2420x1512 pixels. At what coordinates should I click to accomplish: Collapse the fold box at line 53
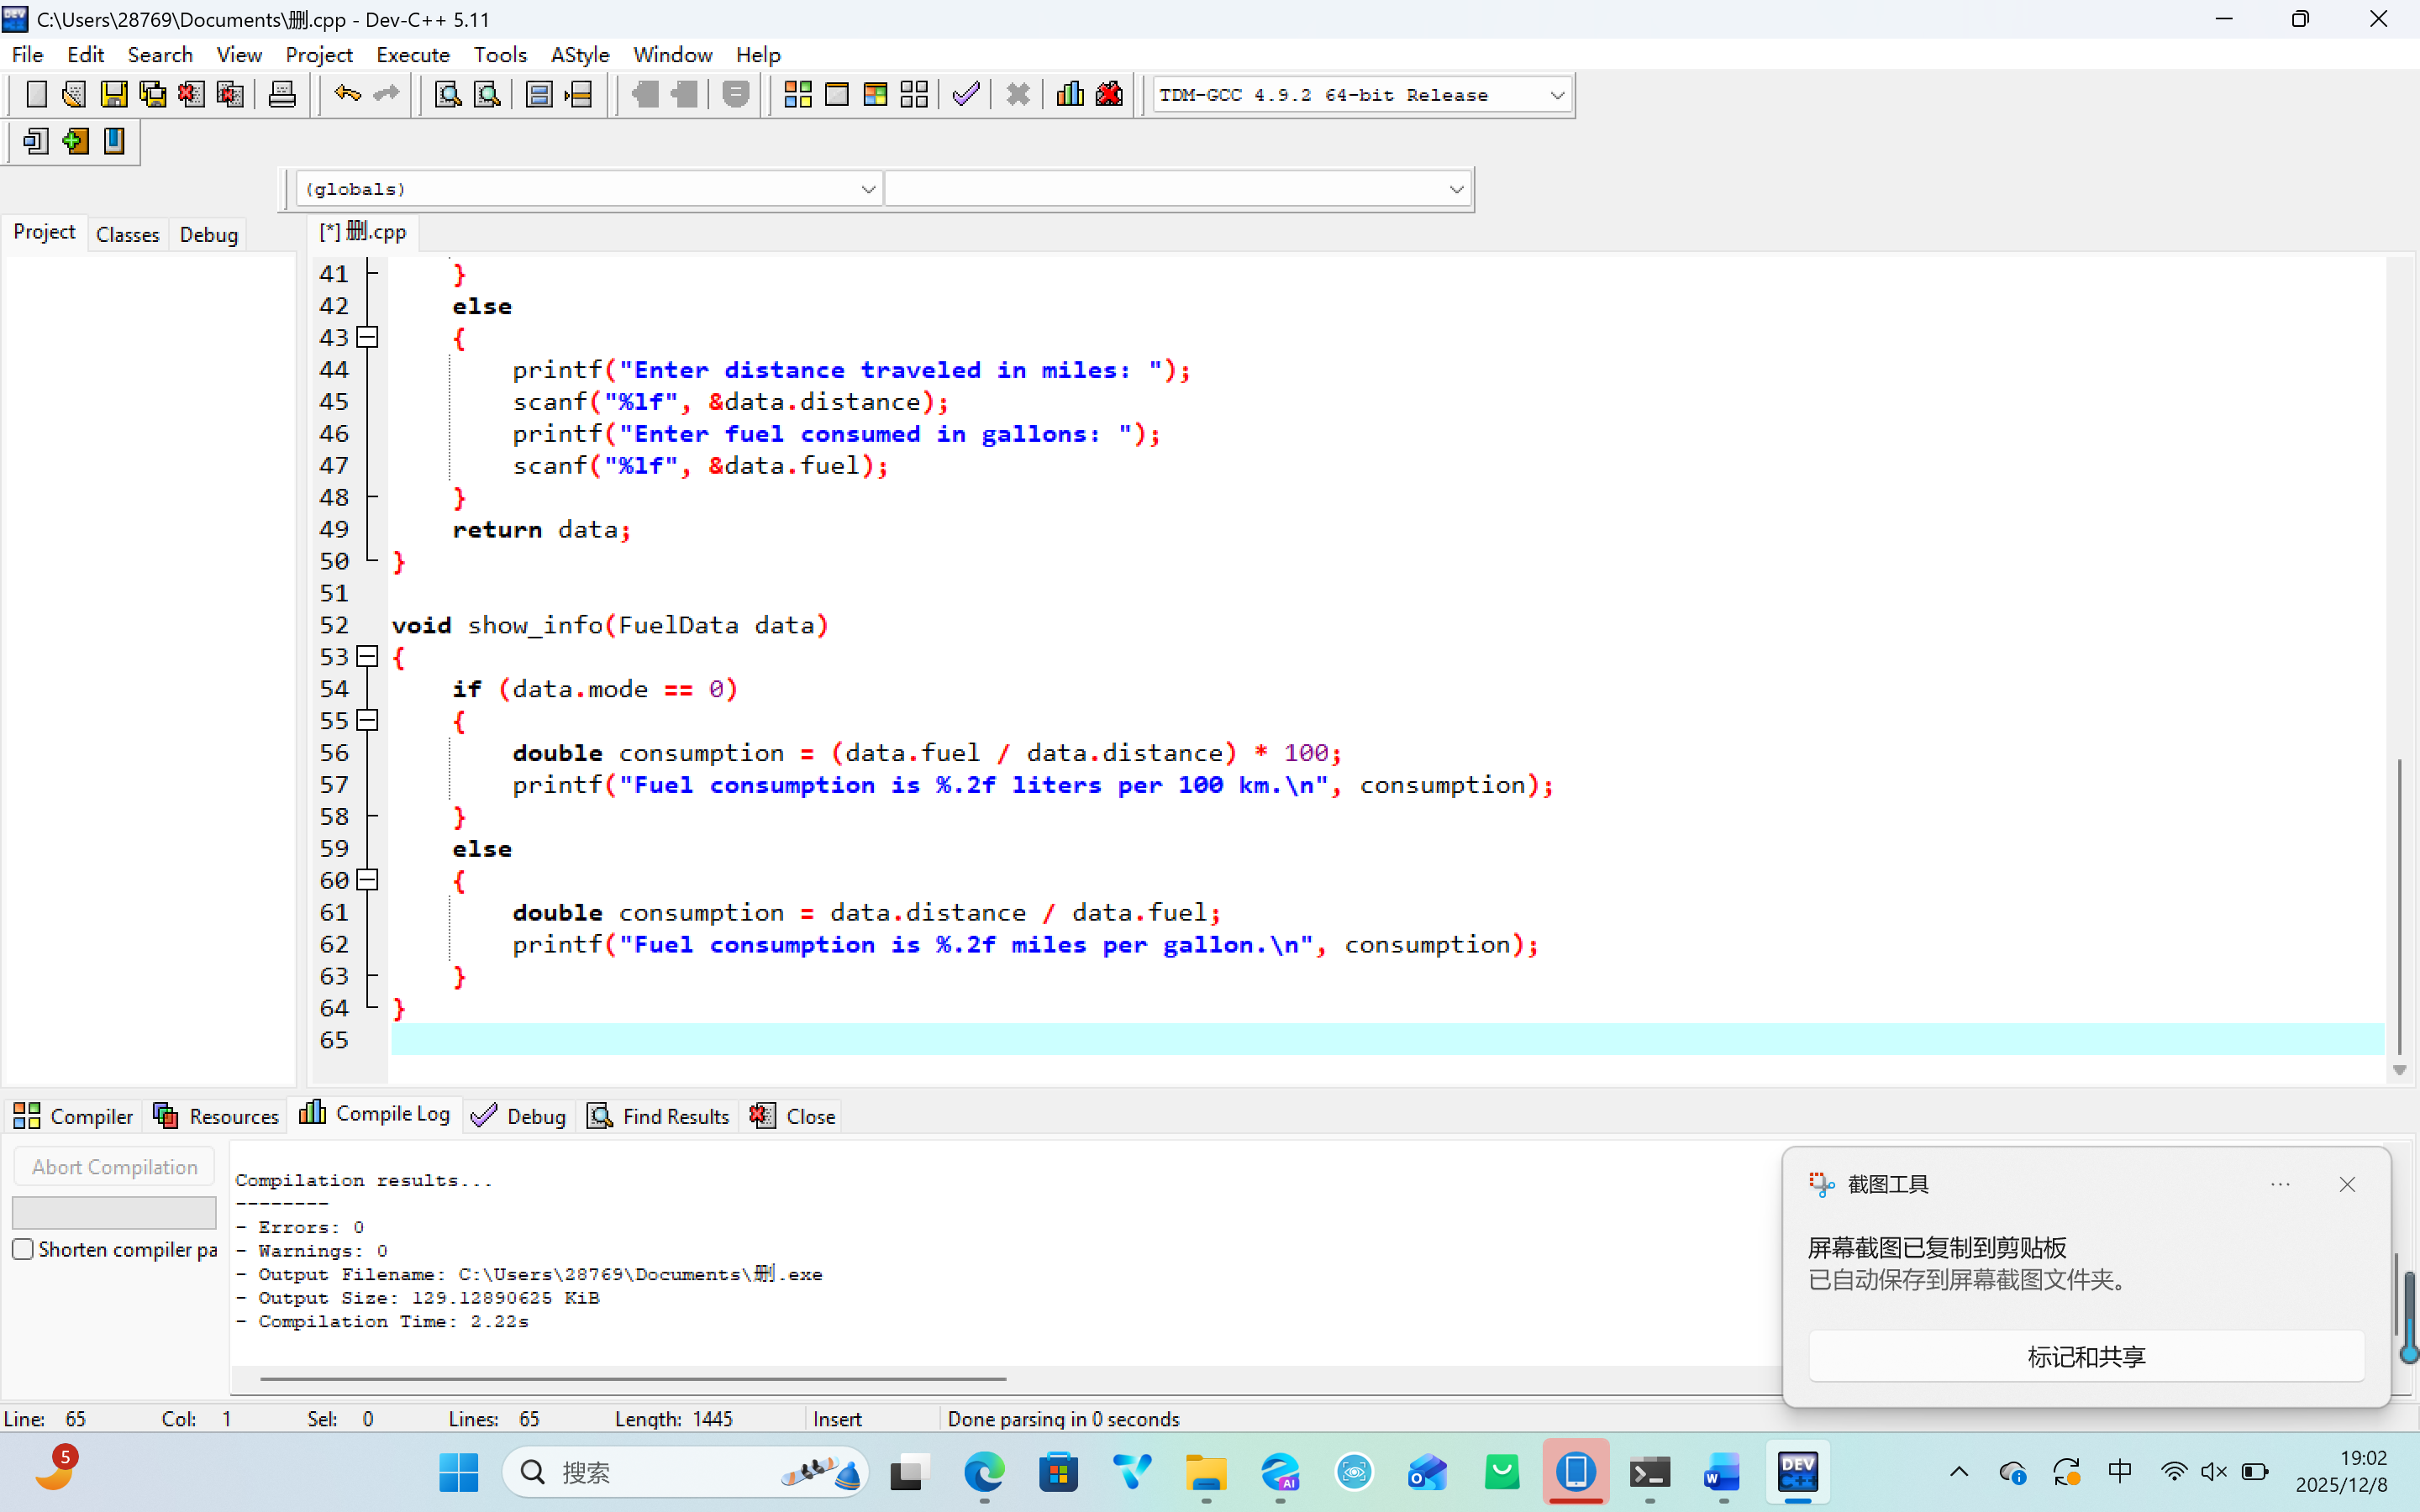click(x=368, y=656)
